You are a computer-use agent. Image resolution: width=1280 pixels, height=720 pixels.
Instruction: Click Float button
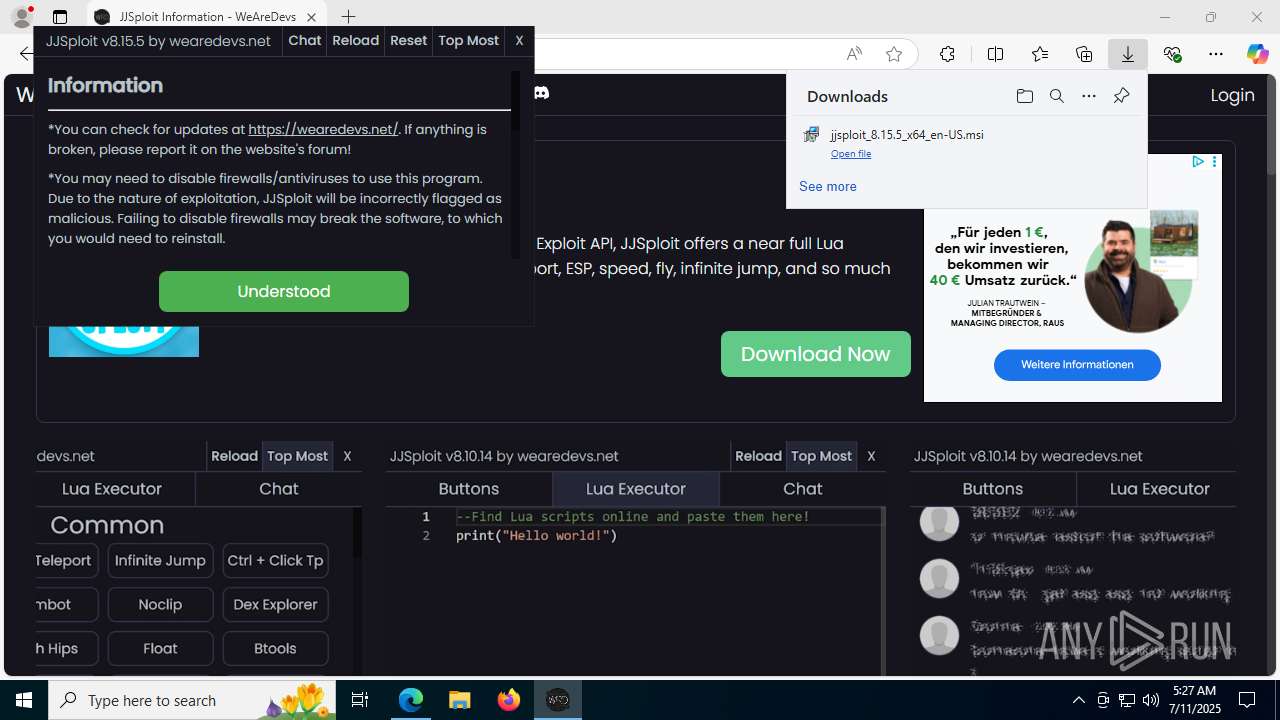pos(160,649)
